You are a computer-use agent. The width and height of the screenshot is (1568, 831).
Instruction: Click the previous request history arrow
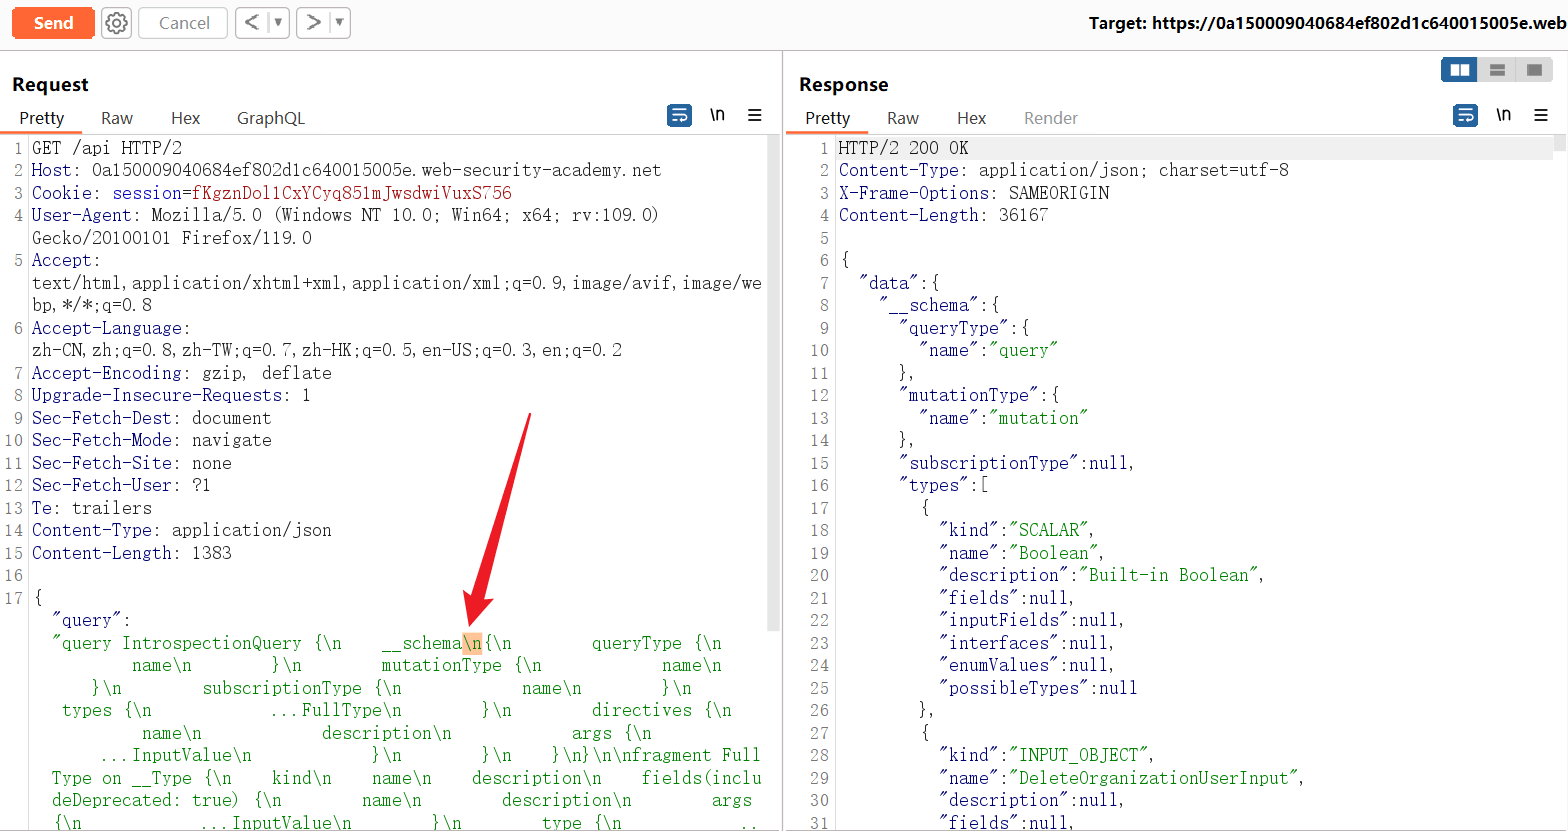252,23
